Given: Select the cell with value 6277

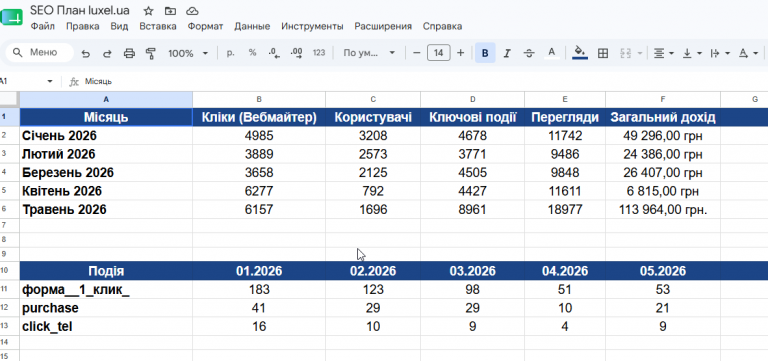Looking at the screenshot, I should click(259, 191).
